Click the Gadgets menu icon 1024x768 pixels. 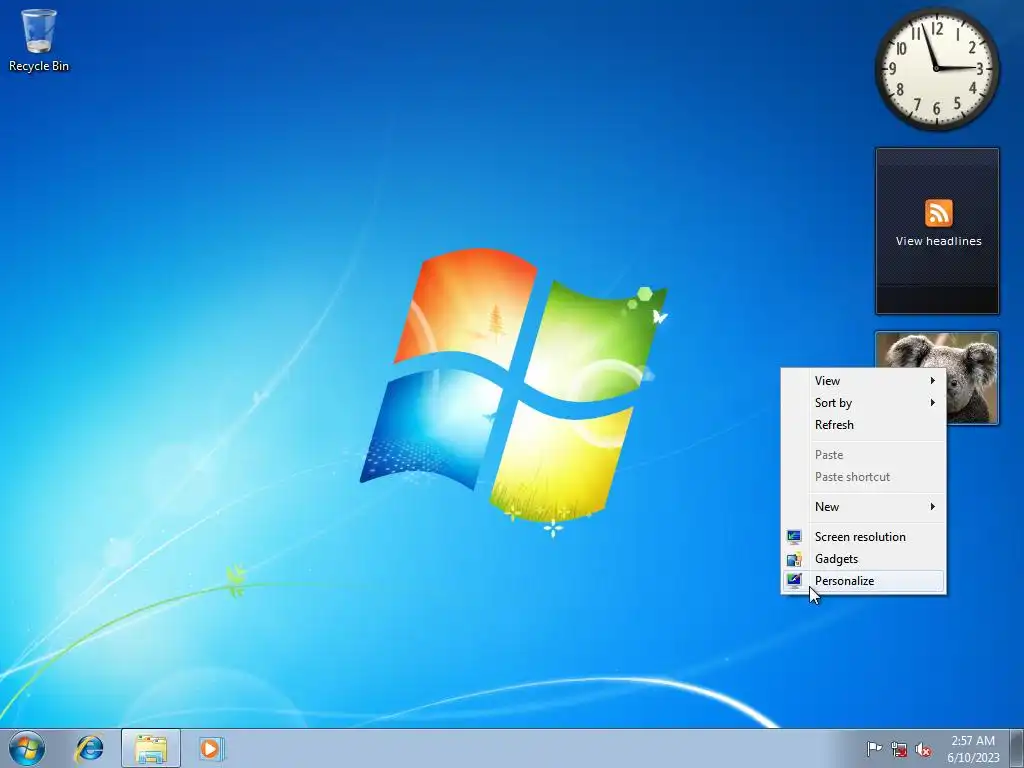(x=794, y=559)
